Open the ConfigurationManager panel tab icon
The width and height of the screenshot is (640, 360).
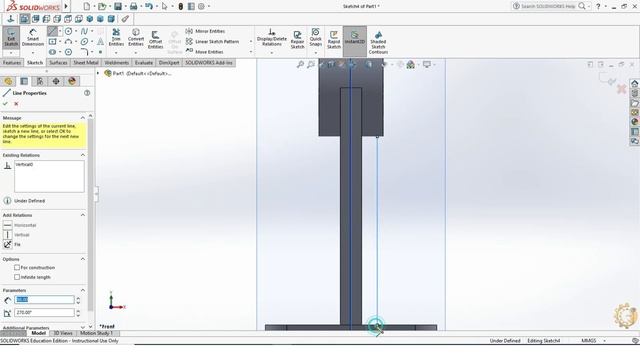(x=40, y=81)
